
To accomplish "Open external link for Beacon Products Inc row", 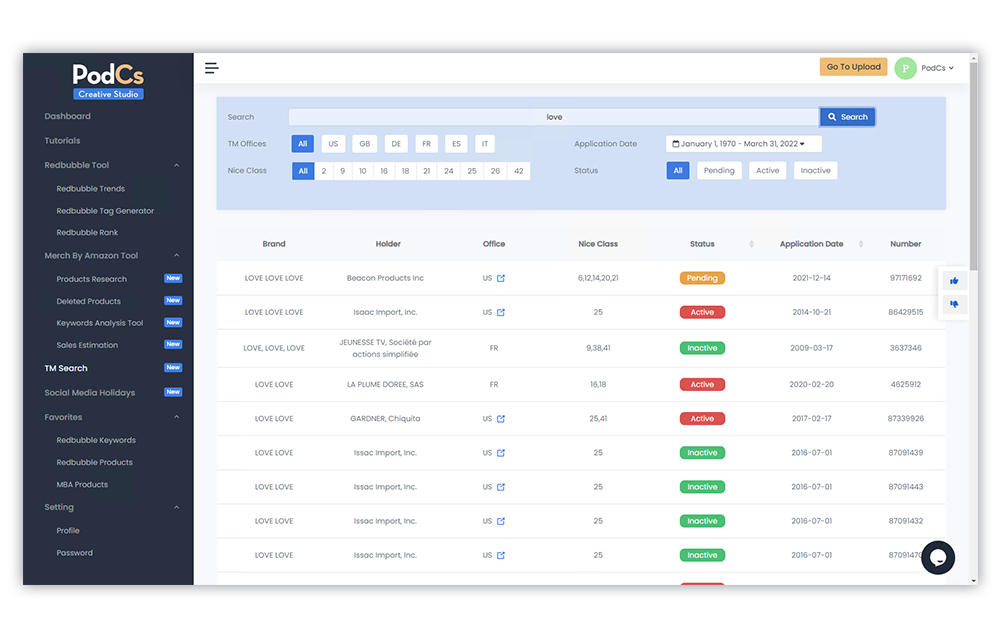I will pyautogui.click(x=501, y=278).
